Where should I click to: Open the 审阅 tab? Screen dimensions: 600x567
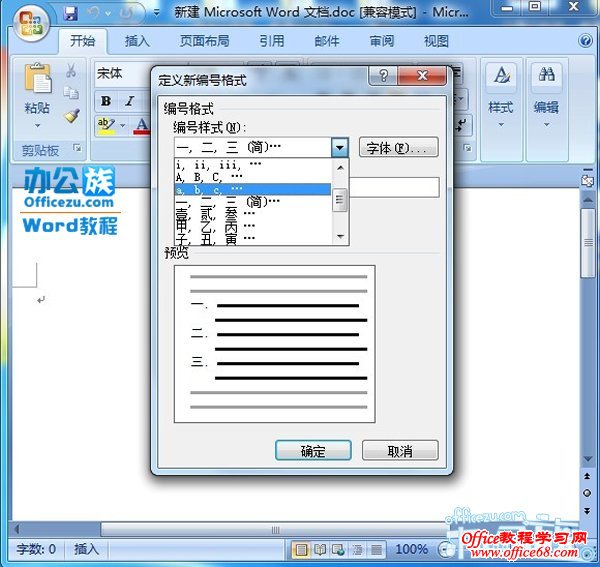pyautogui.click(x=382, y=41)
